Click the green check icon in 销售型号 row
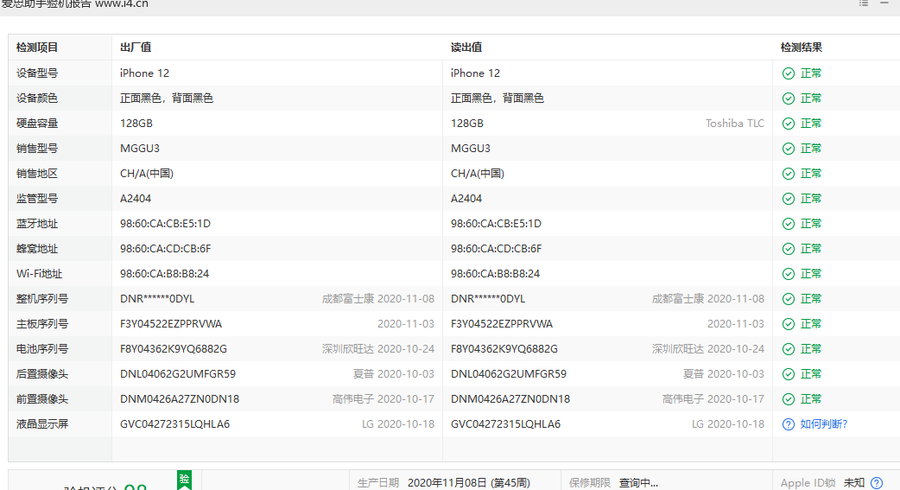This screenshot has width=900, height=490. coord(788,149)
